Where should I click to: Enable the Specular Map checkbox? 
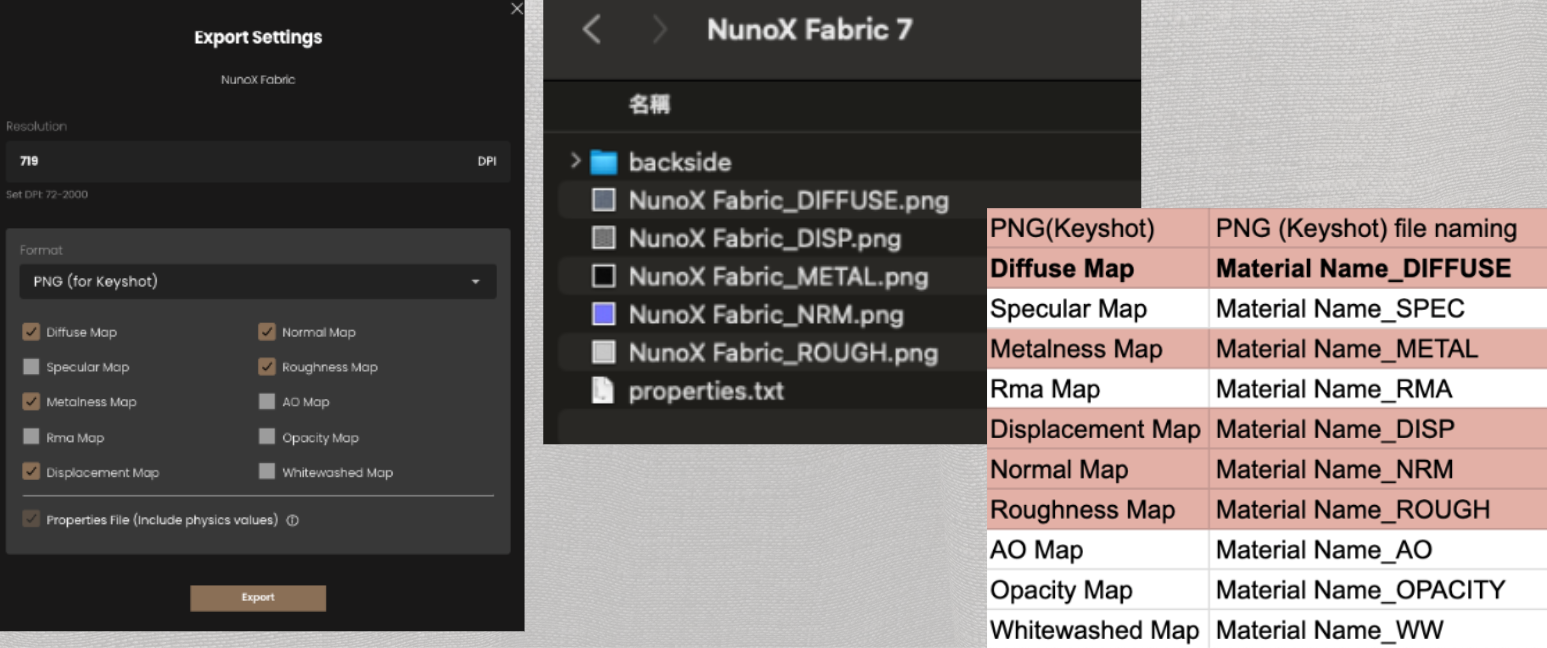pos(31,367)
